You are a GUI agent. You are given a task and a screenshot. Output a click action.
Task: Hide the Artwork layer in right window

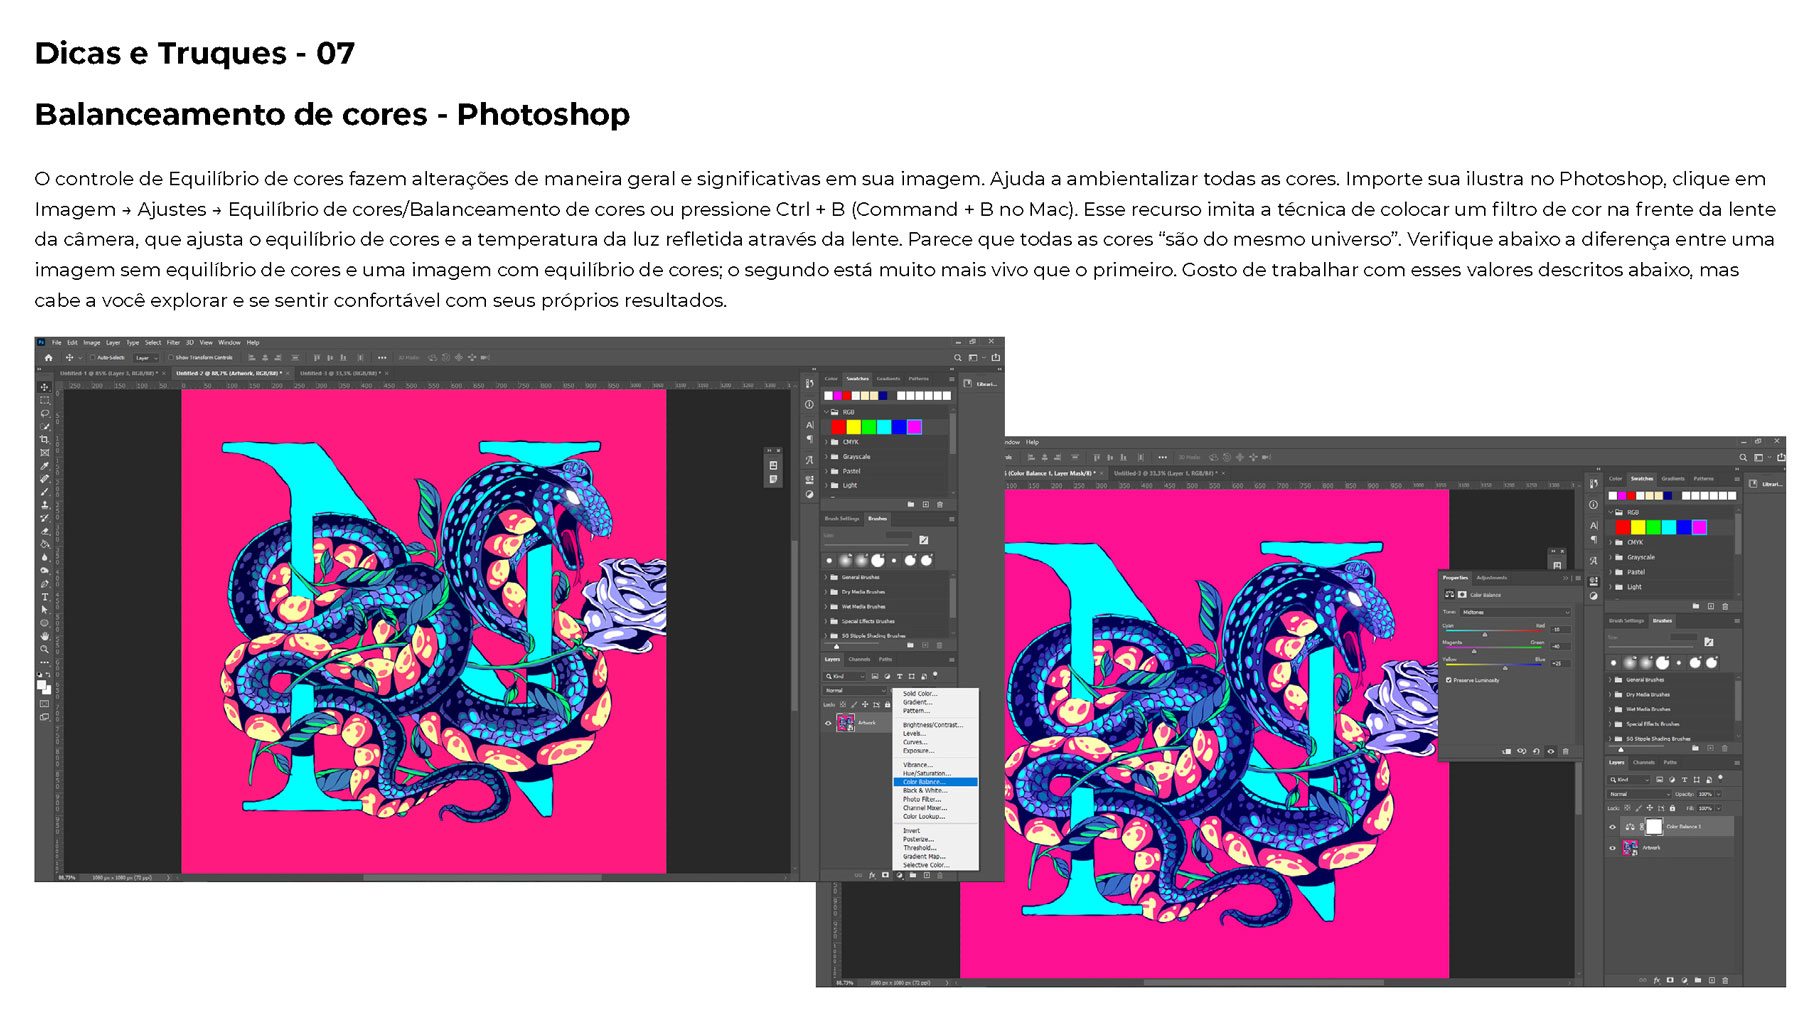click(x=1612, y=848)
